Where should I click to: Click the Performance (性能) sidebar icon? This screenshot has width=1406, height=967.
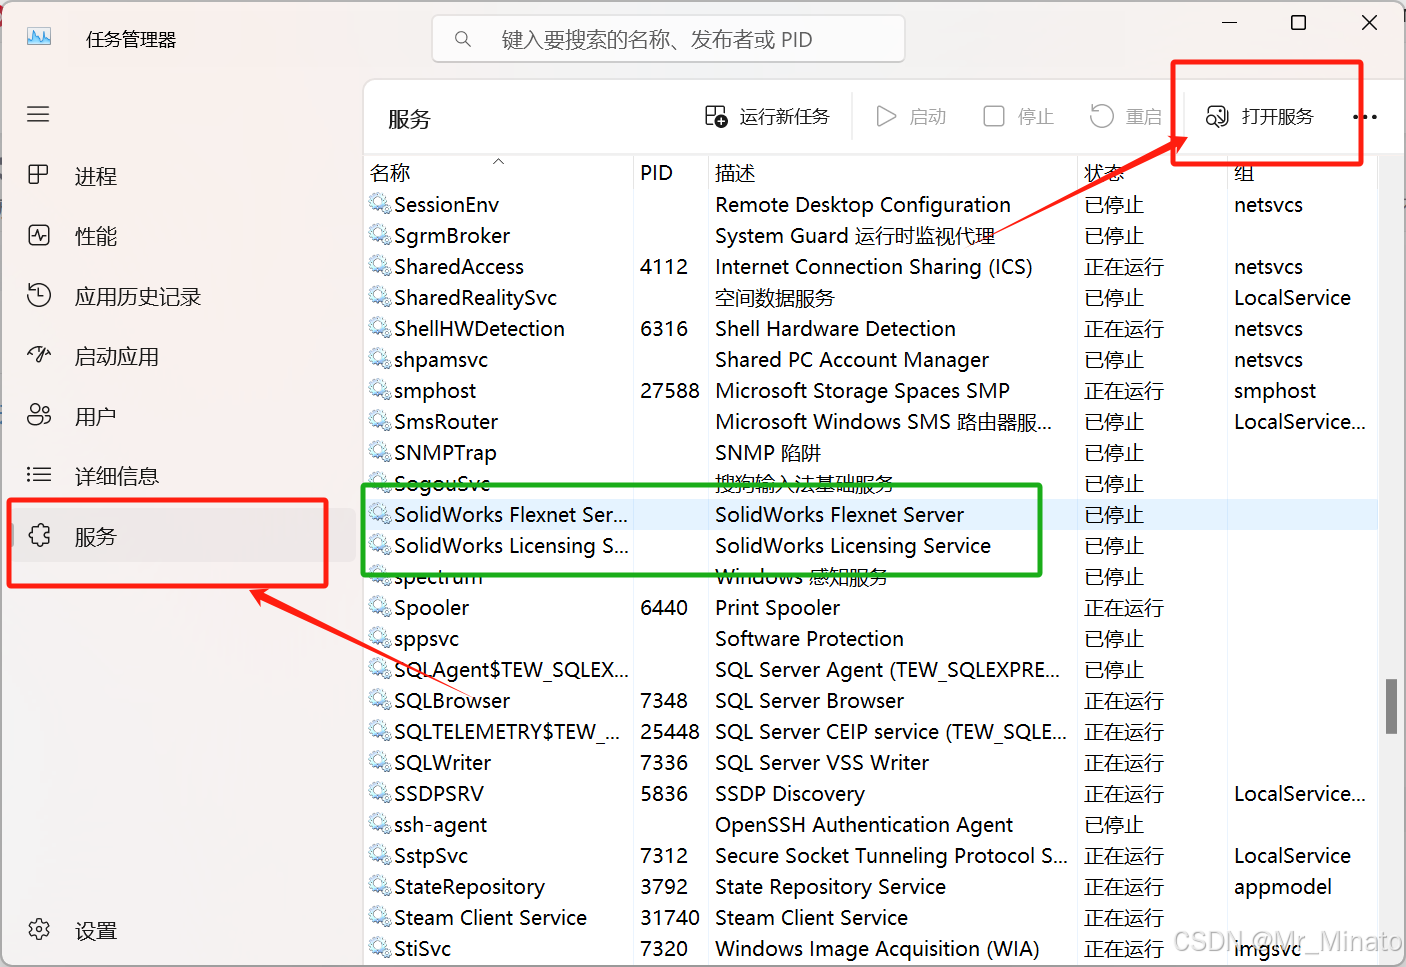(38, 235)
